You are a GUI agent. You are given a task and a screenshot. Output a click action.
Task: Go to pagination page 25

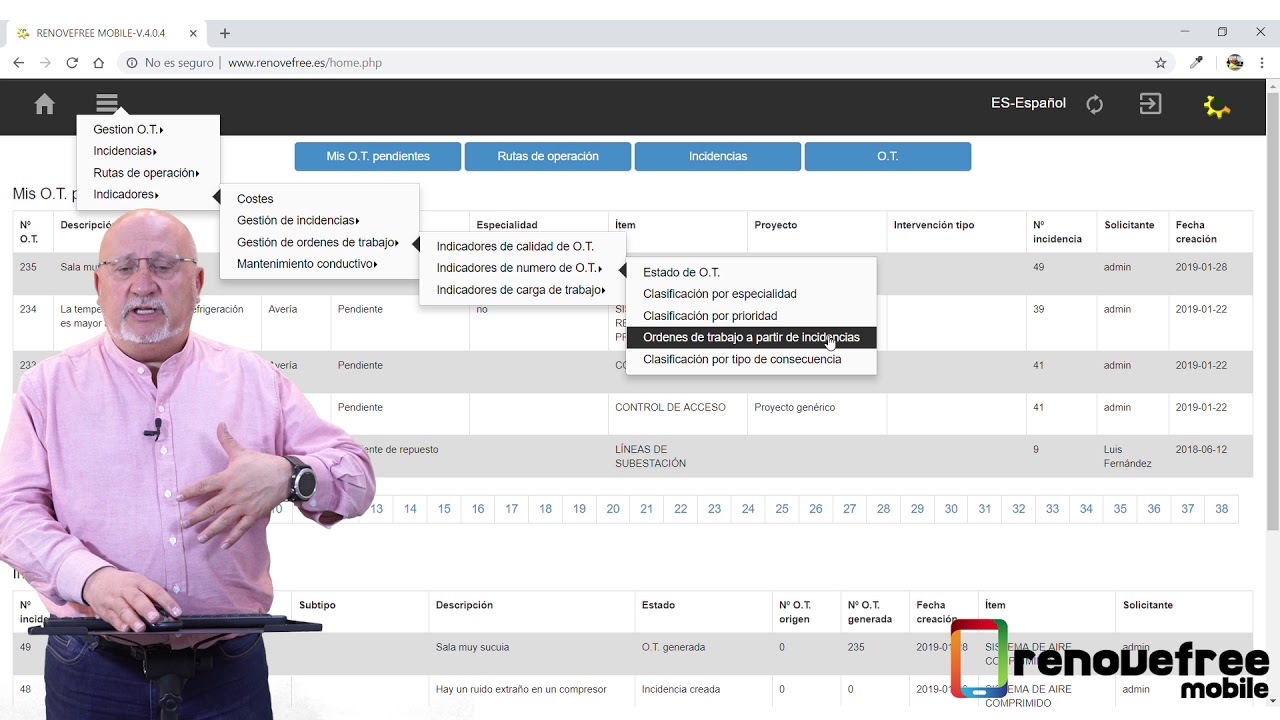coord(782,509)
